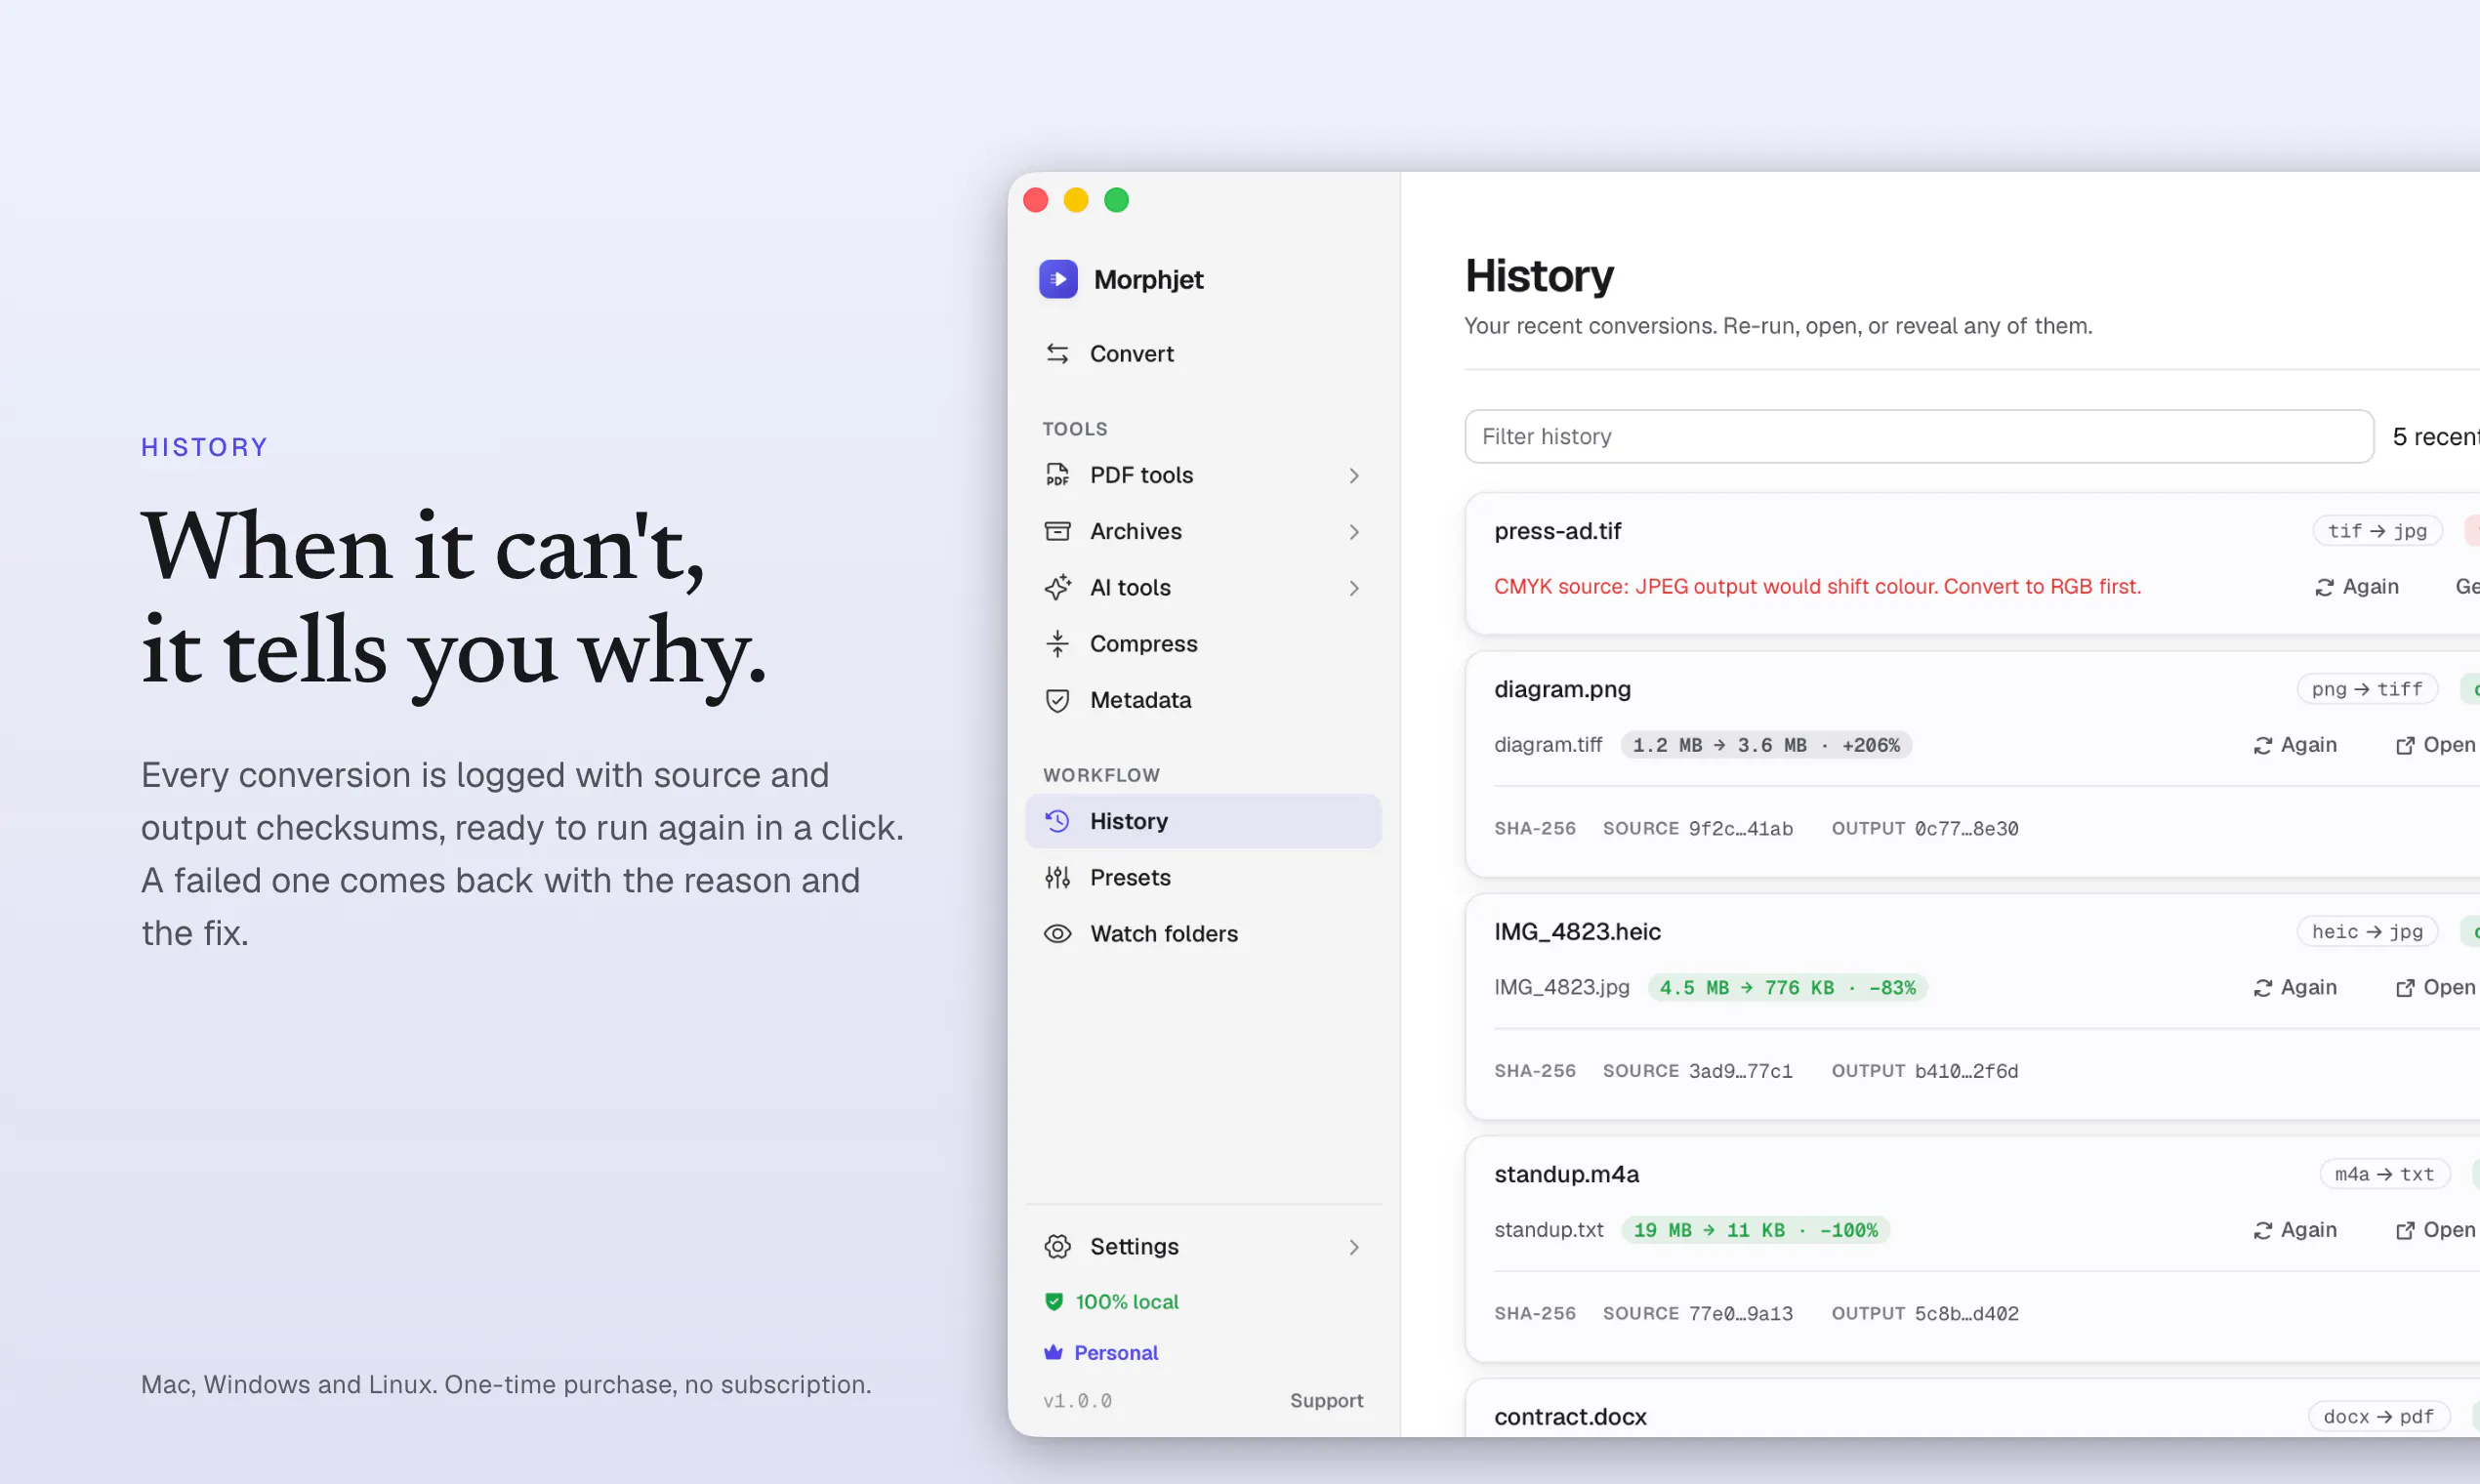This screenshot has width=2480, height=1484.
Task: Click the m4a → txt format badge
Action: [2384, 1174]
